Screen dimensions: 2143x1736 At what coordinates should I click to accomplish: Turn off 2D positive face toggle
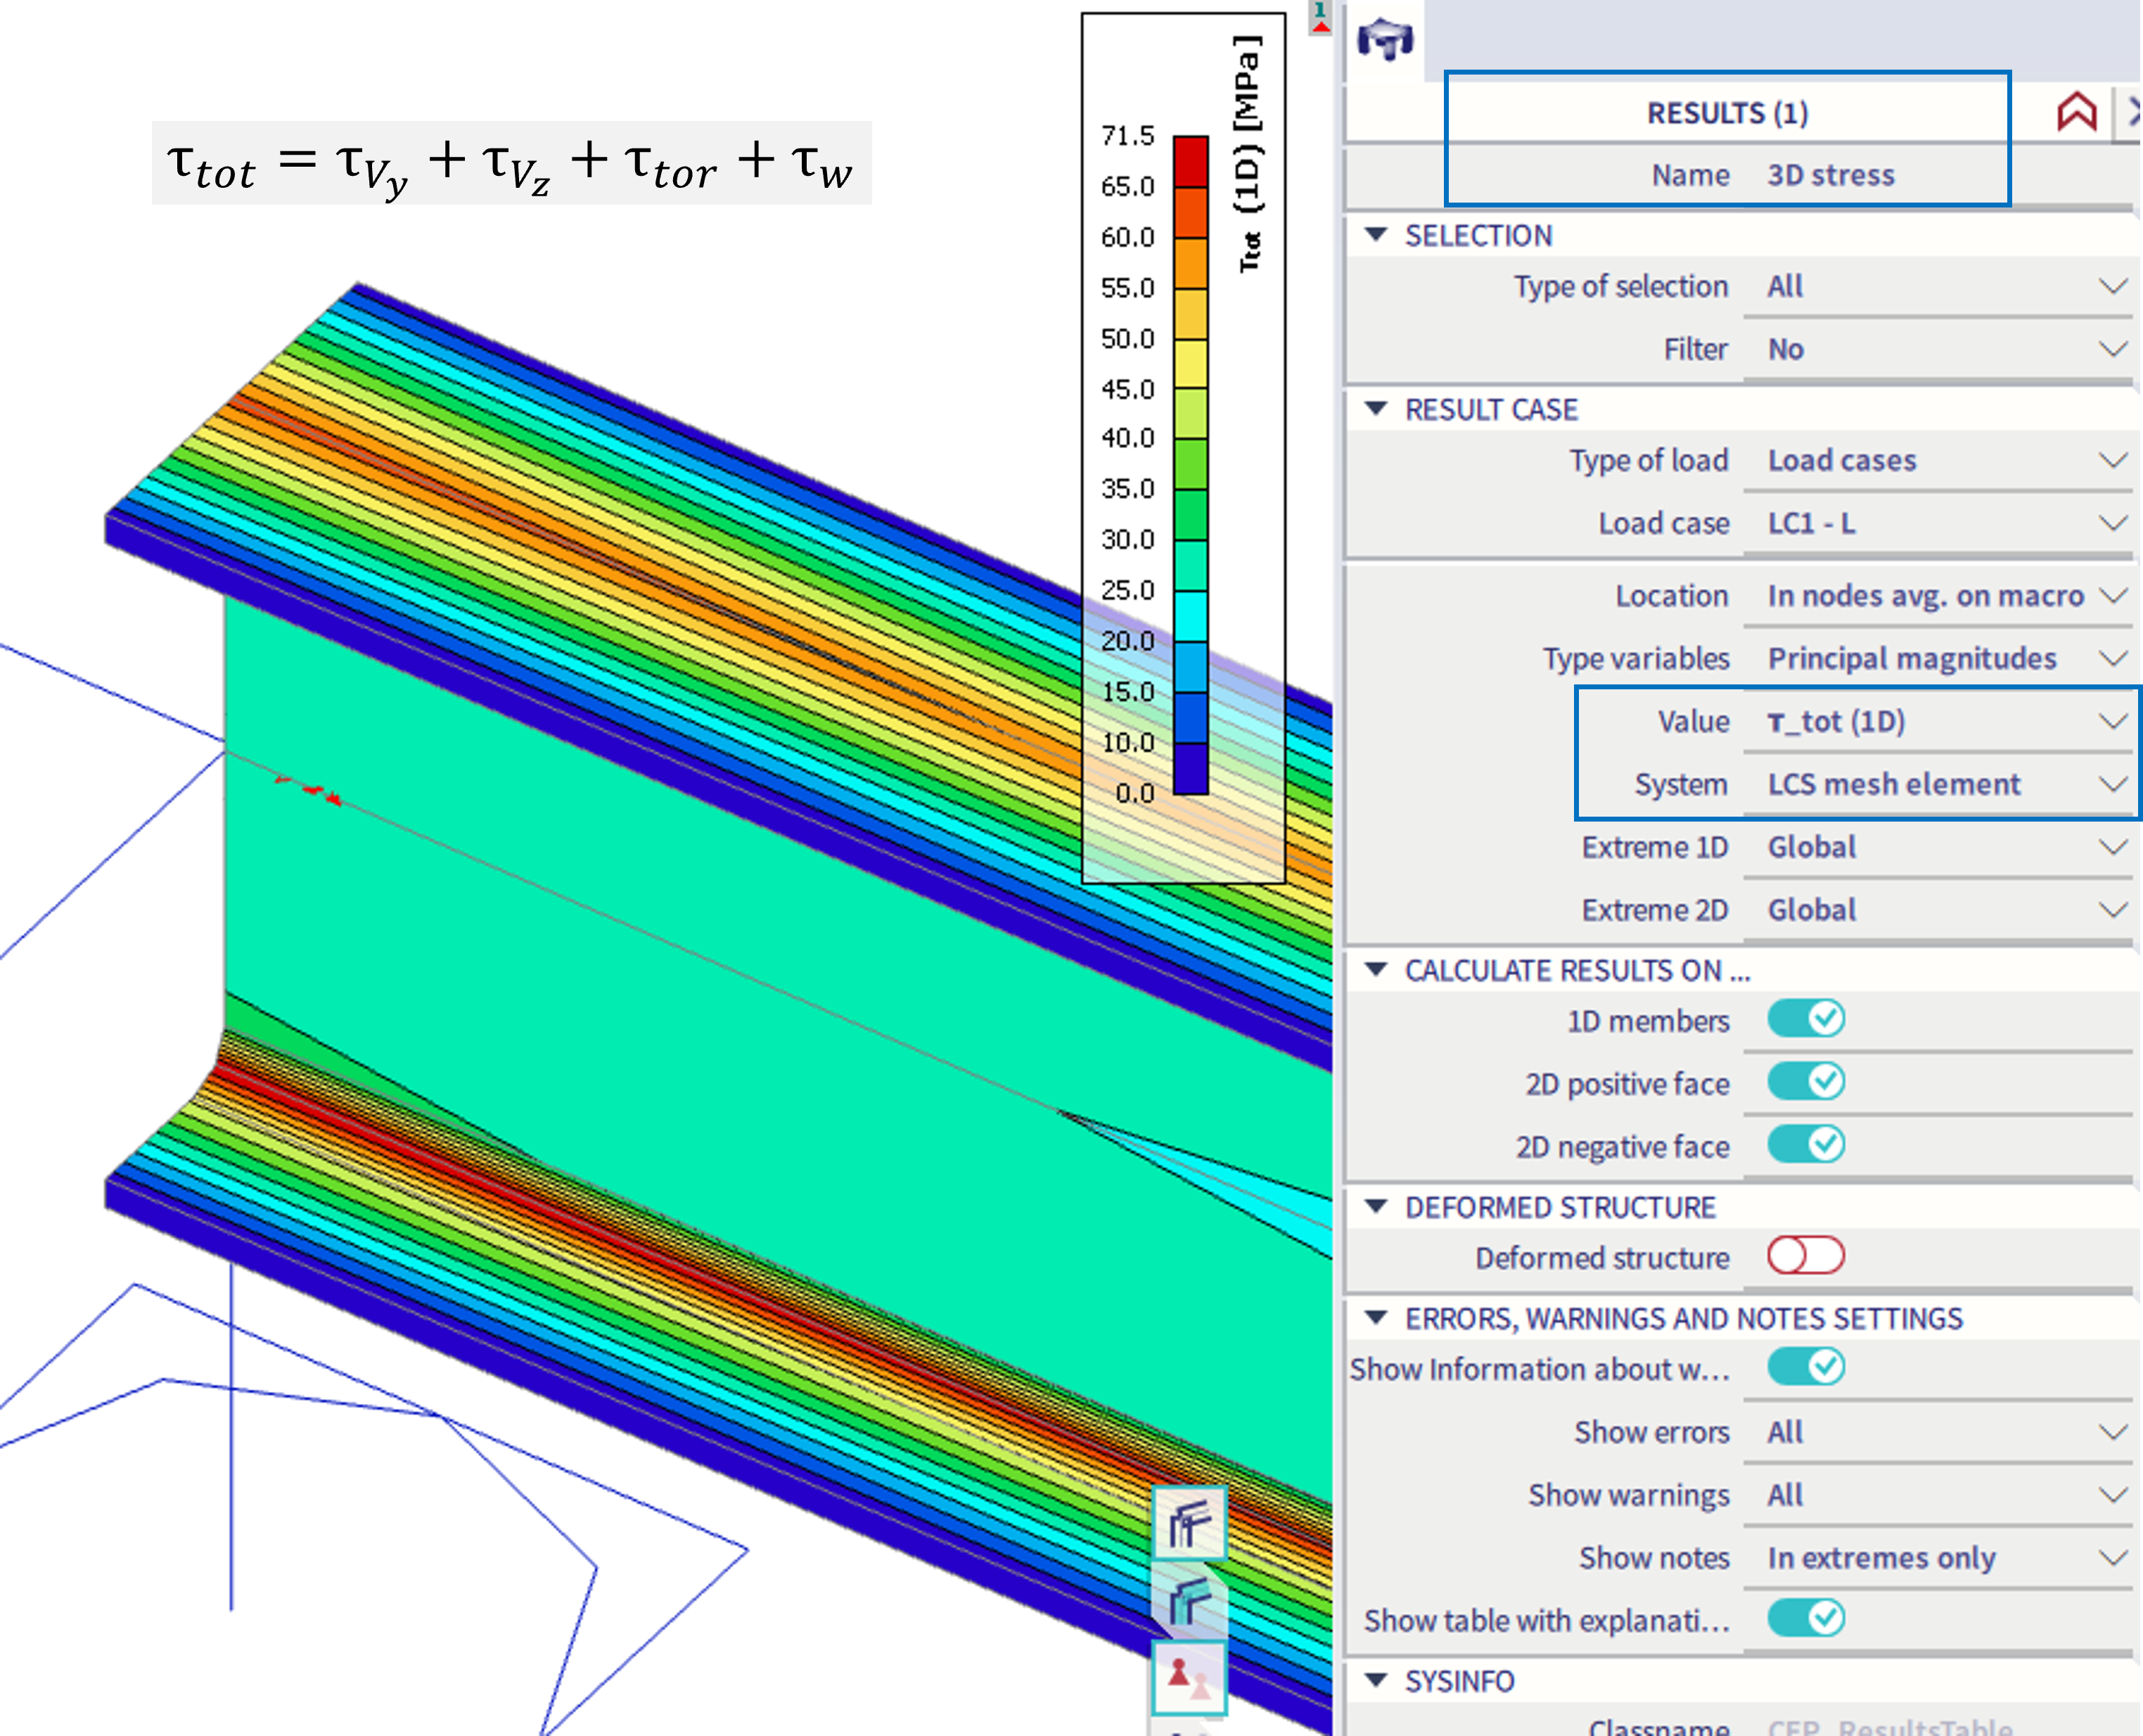click(x=1805, y=1082)
